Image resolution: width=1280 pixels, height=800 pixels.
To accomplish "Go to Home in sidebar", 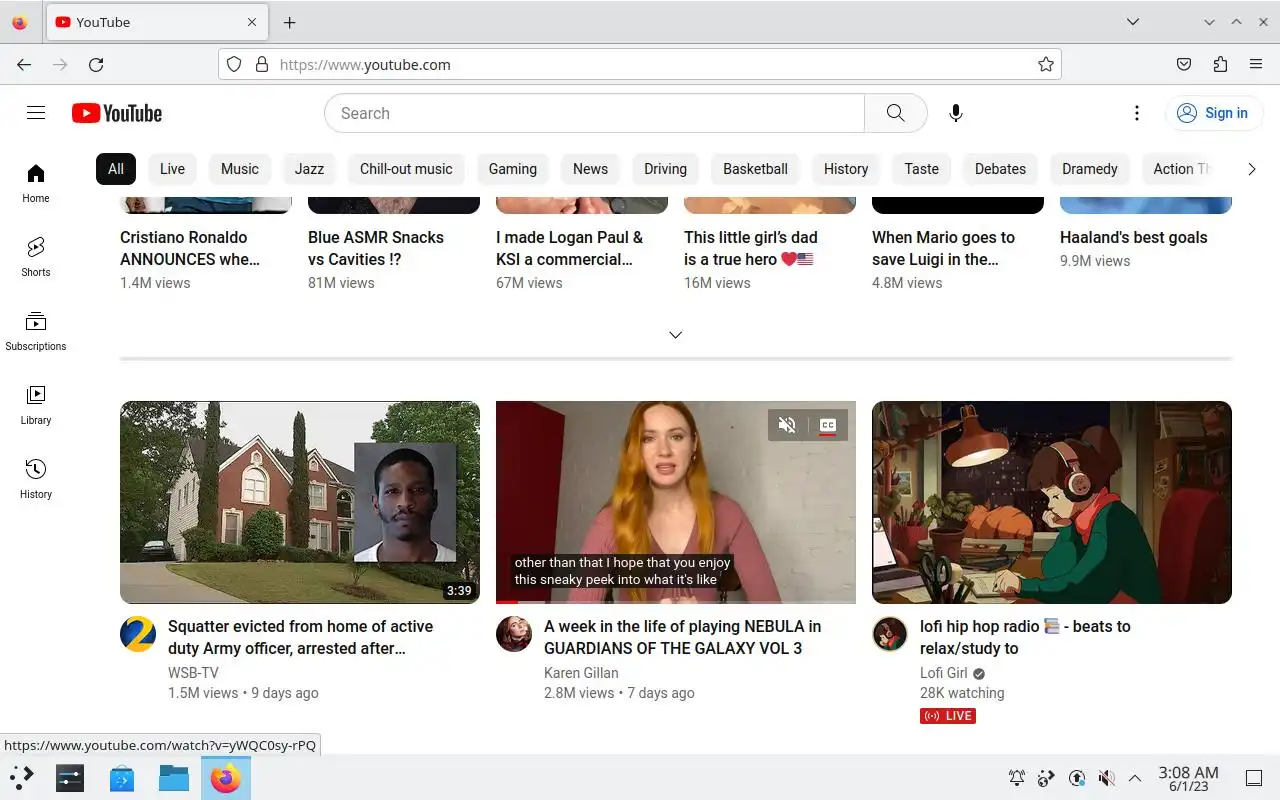I will point(36,183).
